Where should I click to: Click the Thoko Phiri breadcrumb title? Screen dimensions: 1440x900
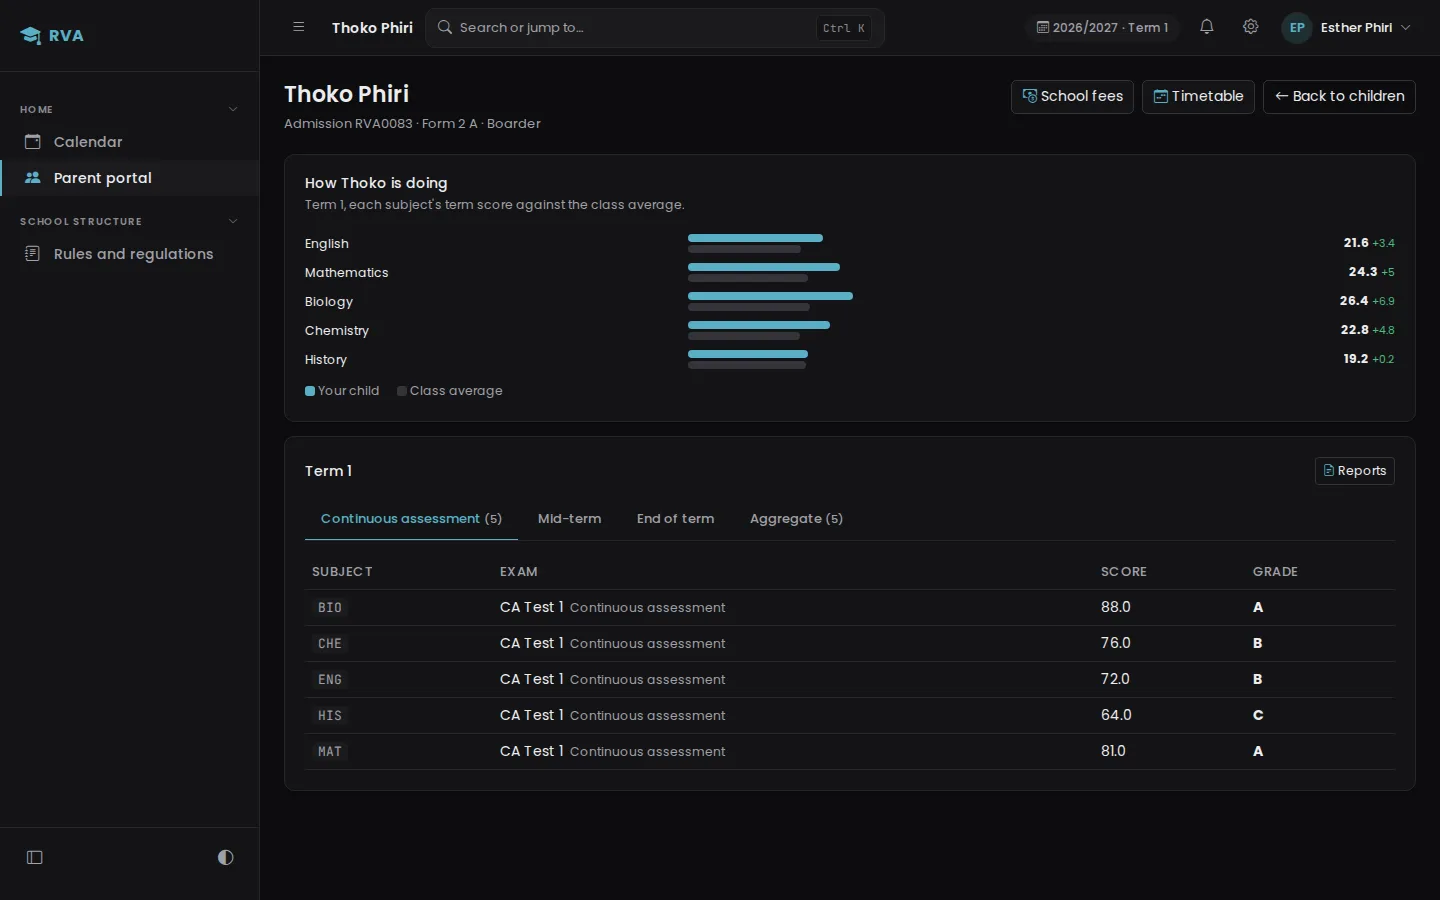pos(372,28)
